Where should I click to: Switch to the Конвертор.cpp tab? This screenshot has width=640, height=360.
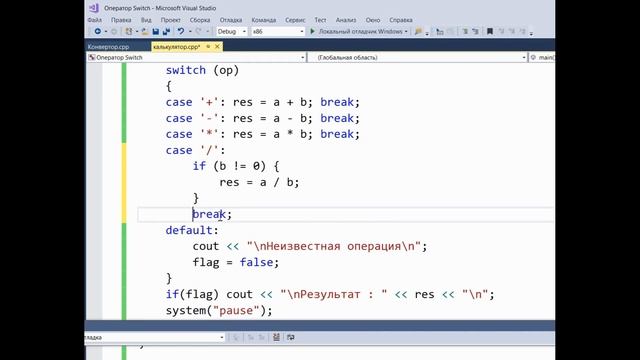[109, 47]
